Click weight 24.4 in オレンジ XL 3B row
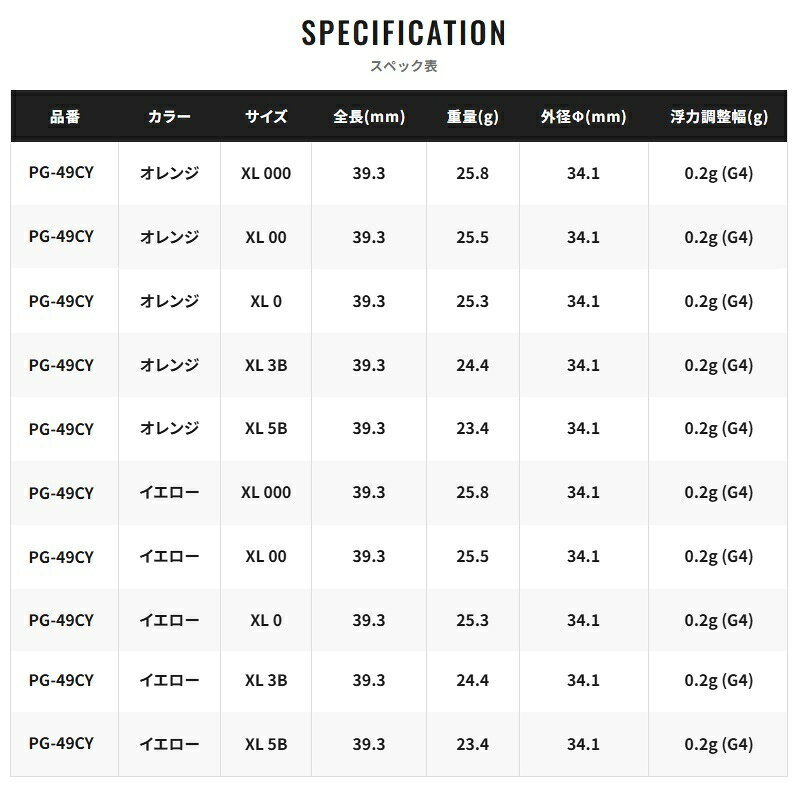Viewport: 800px width, 800px height. point(472,365)
